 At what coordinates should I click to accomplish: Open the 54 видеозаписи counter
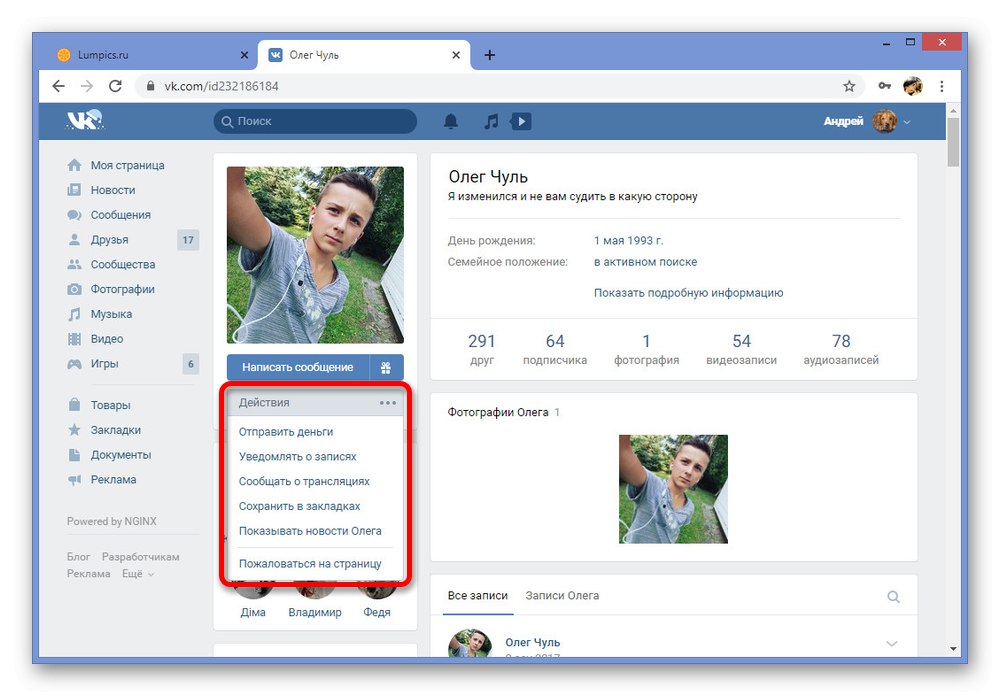741,350
